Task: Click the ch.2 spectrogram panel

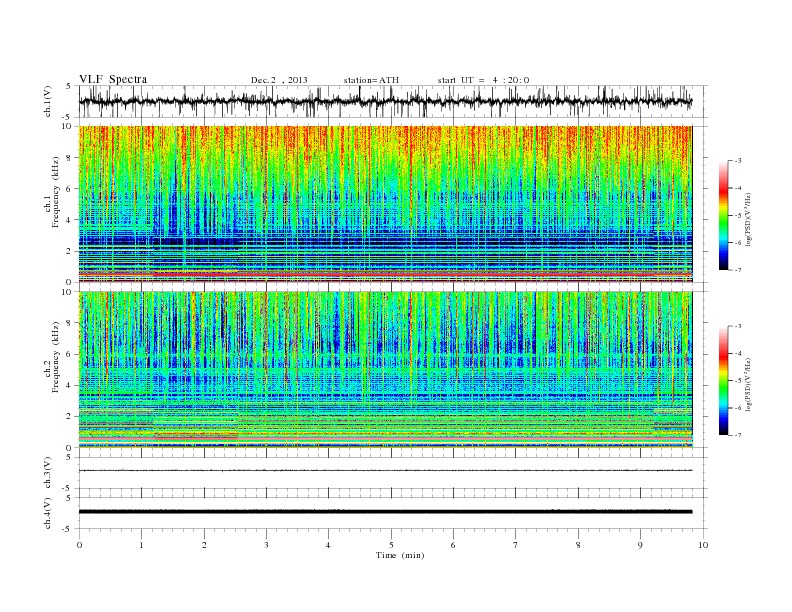Action: click(x=385, y=369)
